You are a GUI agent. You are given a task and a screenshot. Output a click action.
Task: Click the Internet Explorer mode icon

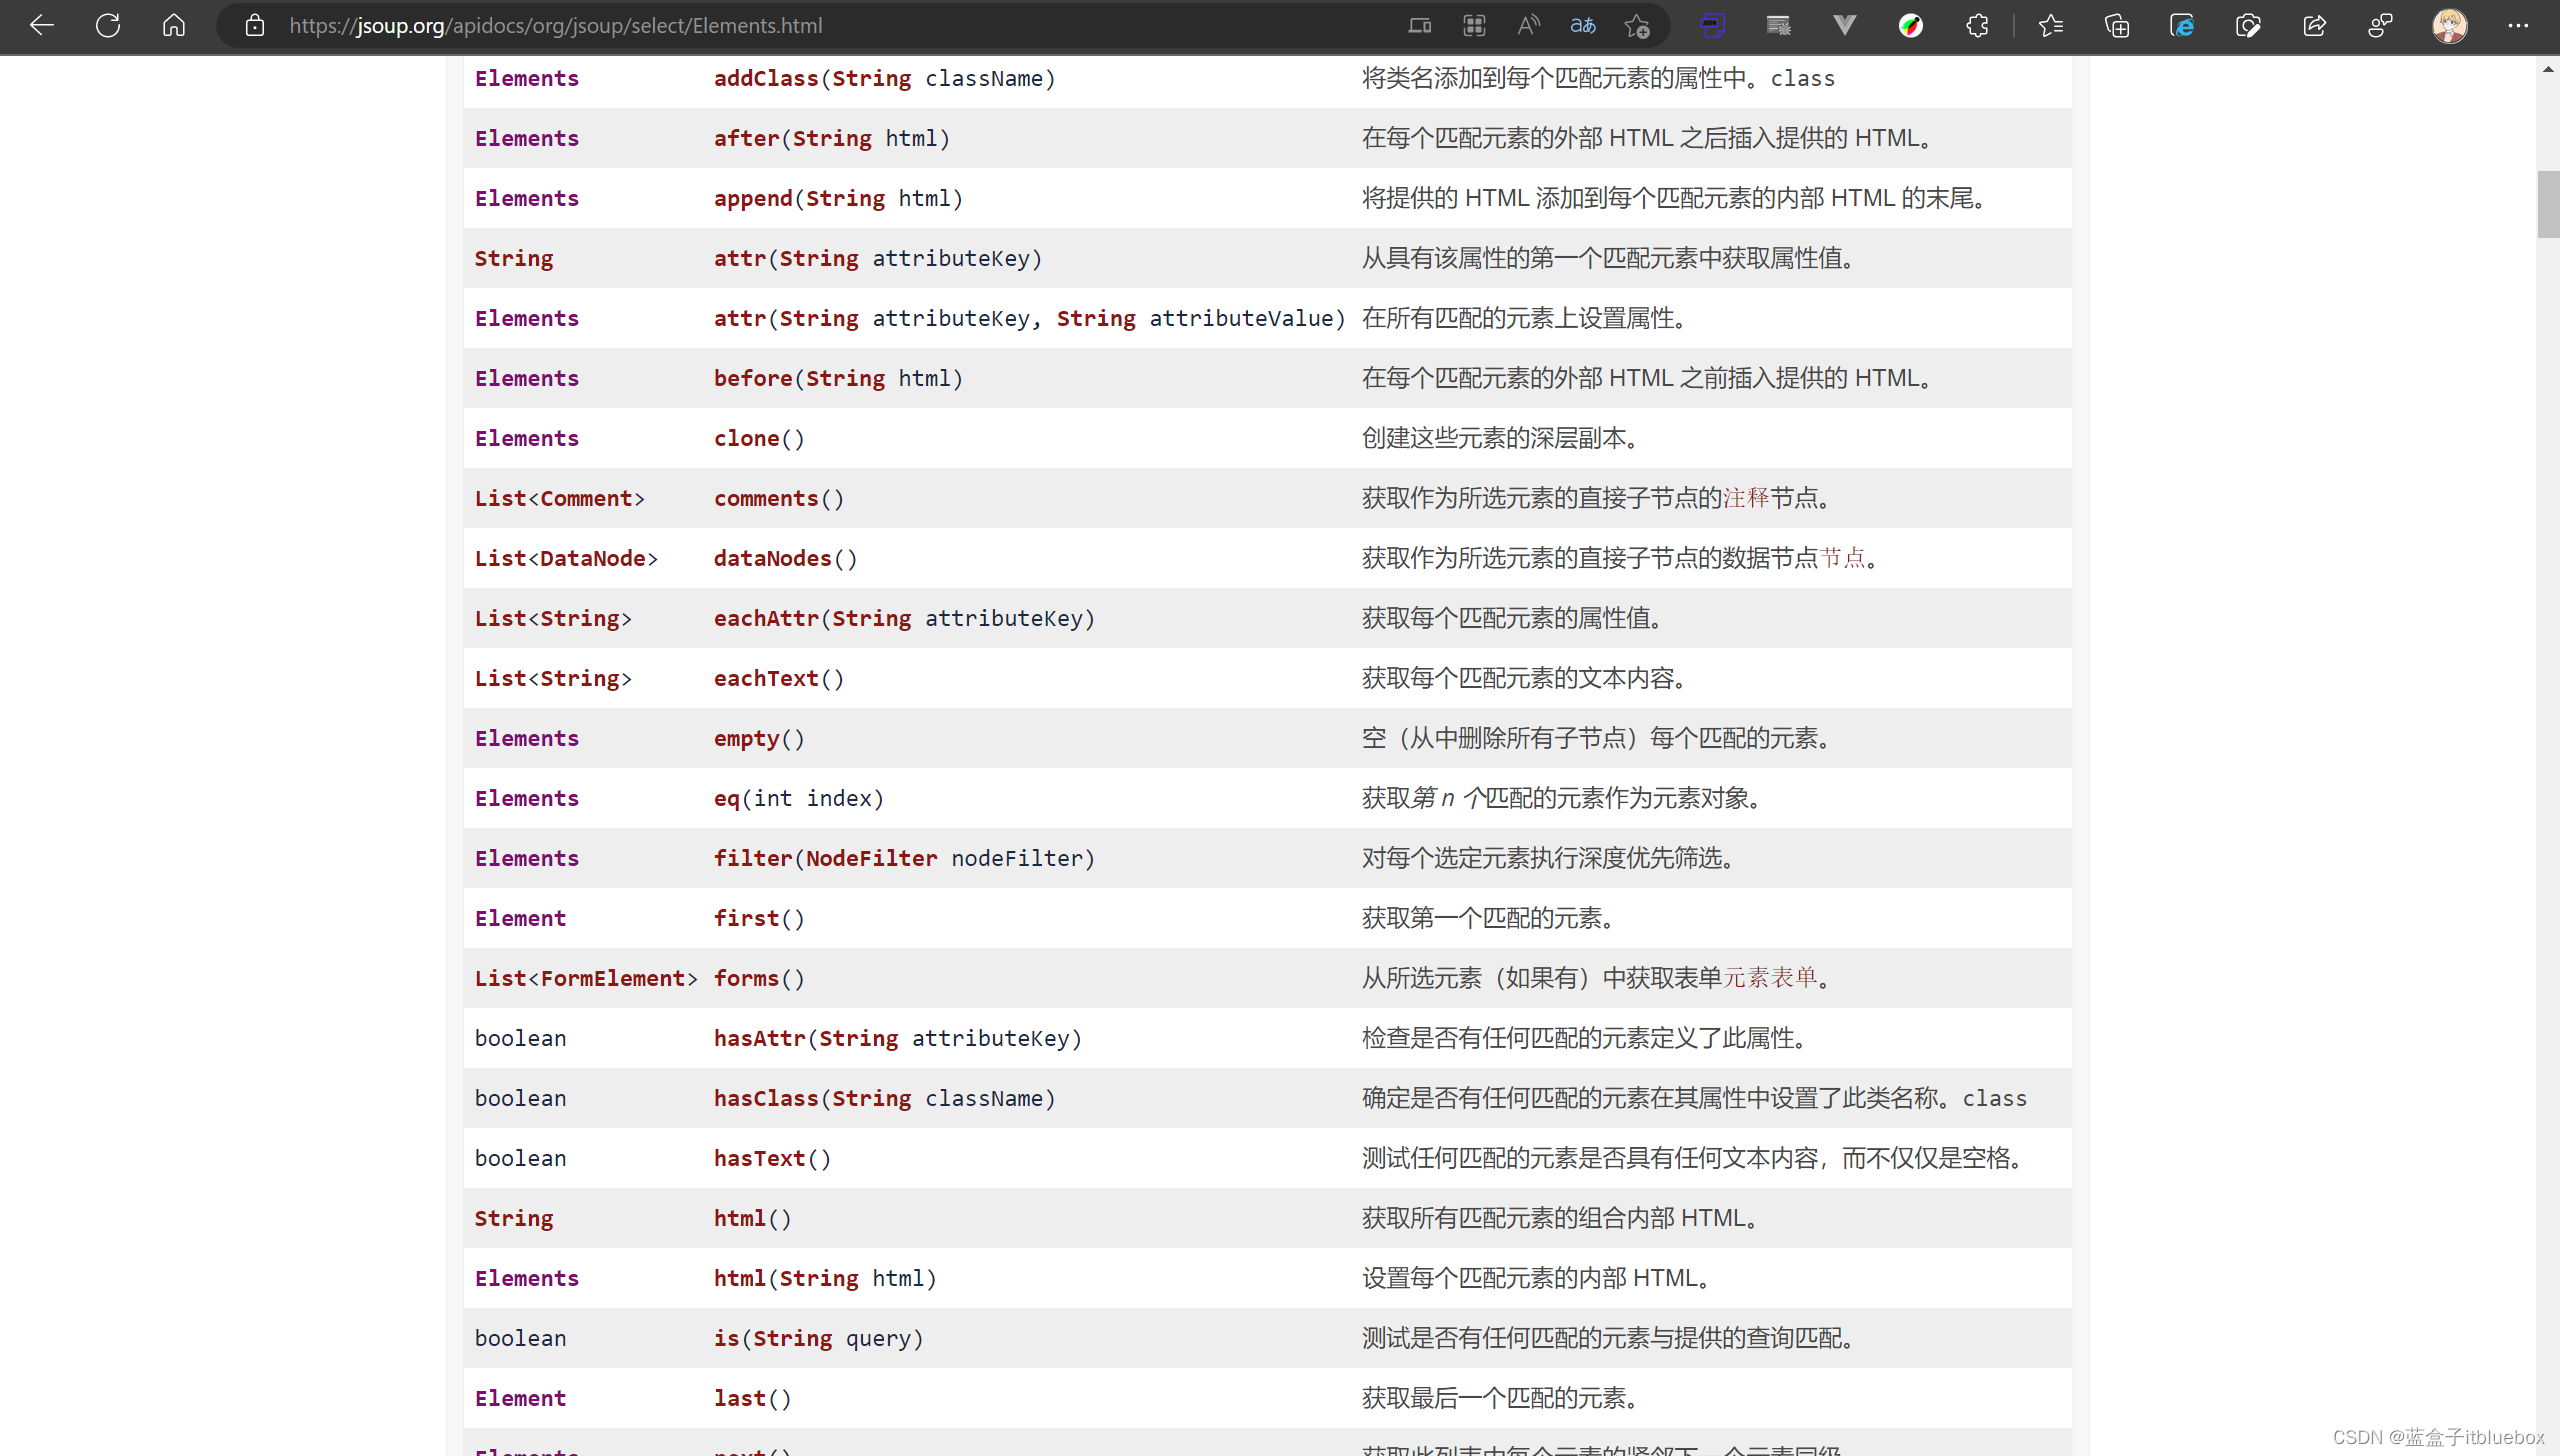coord(2182,26)
